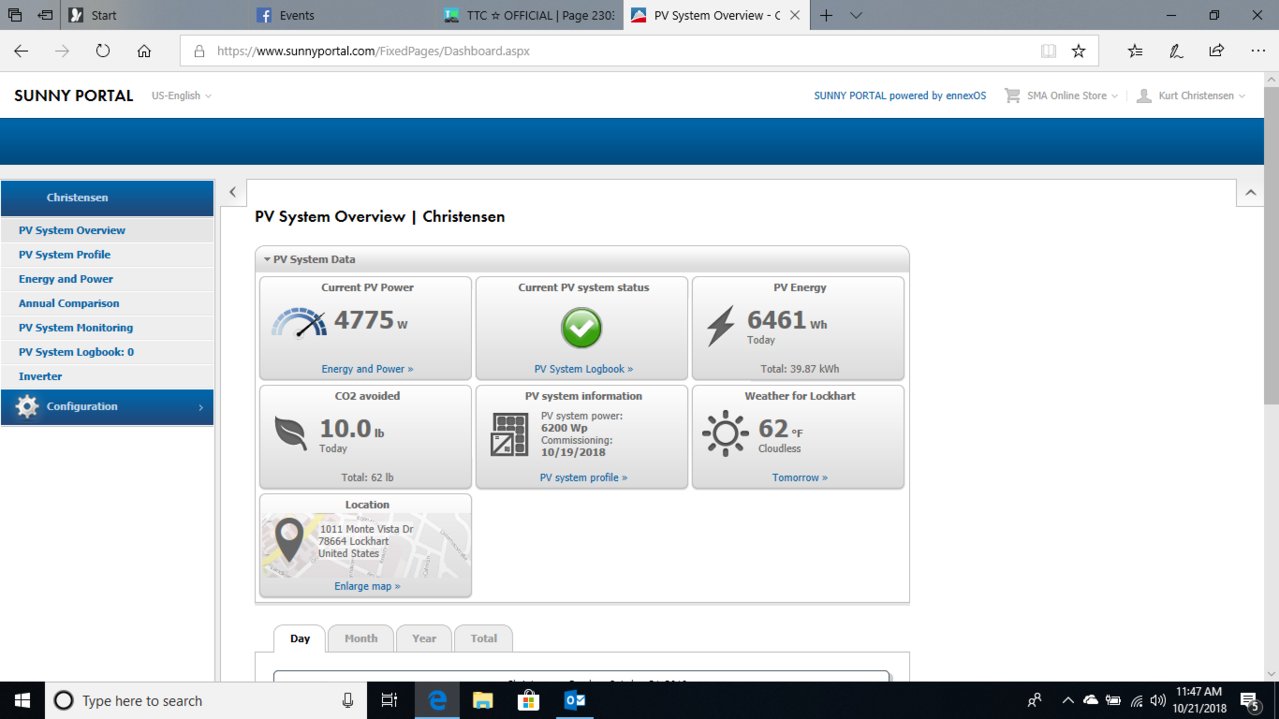
Task: Collapse the PV System Data section
Action: point(309,259)
